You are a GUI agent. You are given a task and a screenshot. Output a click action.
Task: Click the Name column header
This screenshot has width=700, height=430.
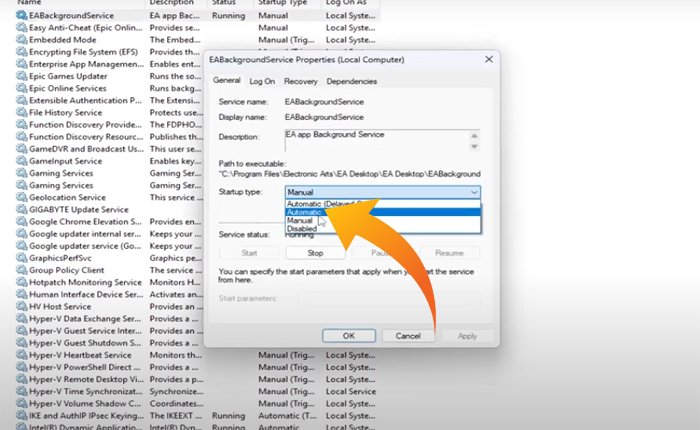pyautogui.click(x=29, y=3)
